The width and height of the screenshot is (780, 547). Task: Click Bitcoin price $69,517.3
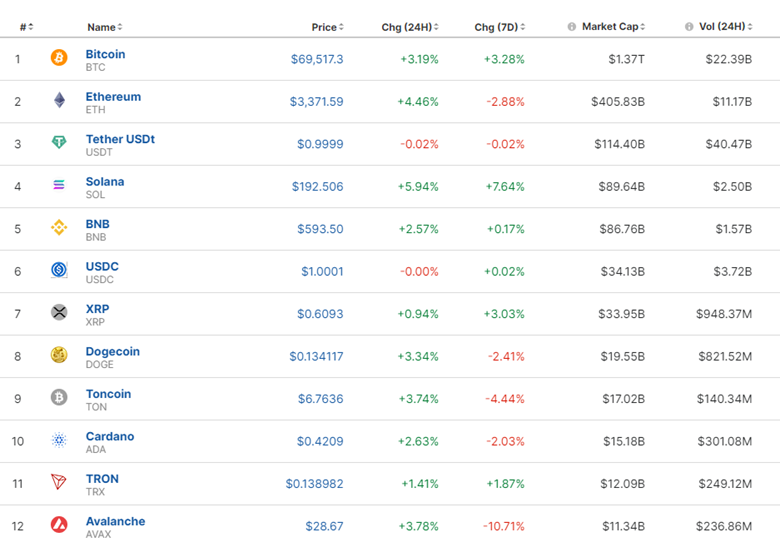pyautogui.click(x=317, y=59)
